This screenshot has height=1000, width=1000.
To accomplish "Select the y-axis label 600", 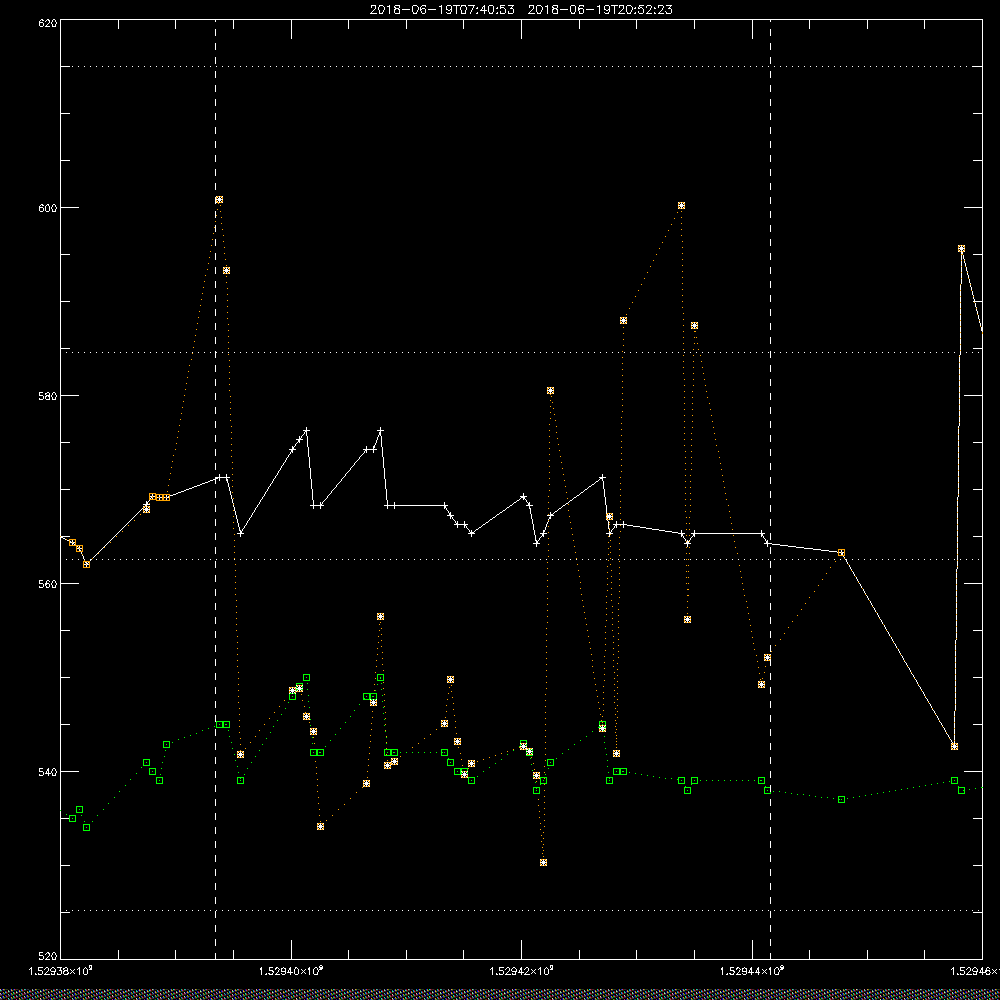I will (x=49, y=208).
